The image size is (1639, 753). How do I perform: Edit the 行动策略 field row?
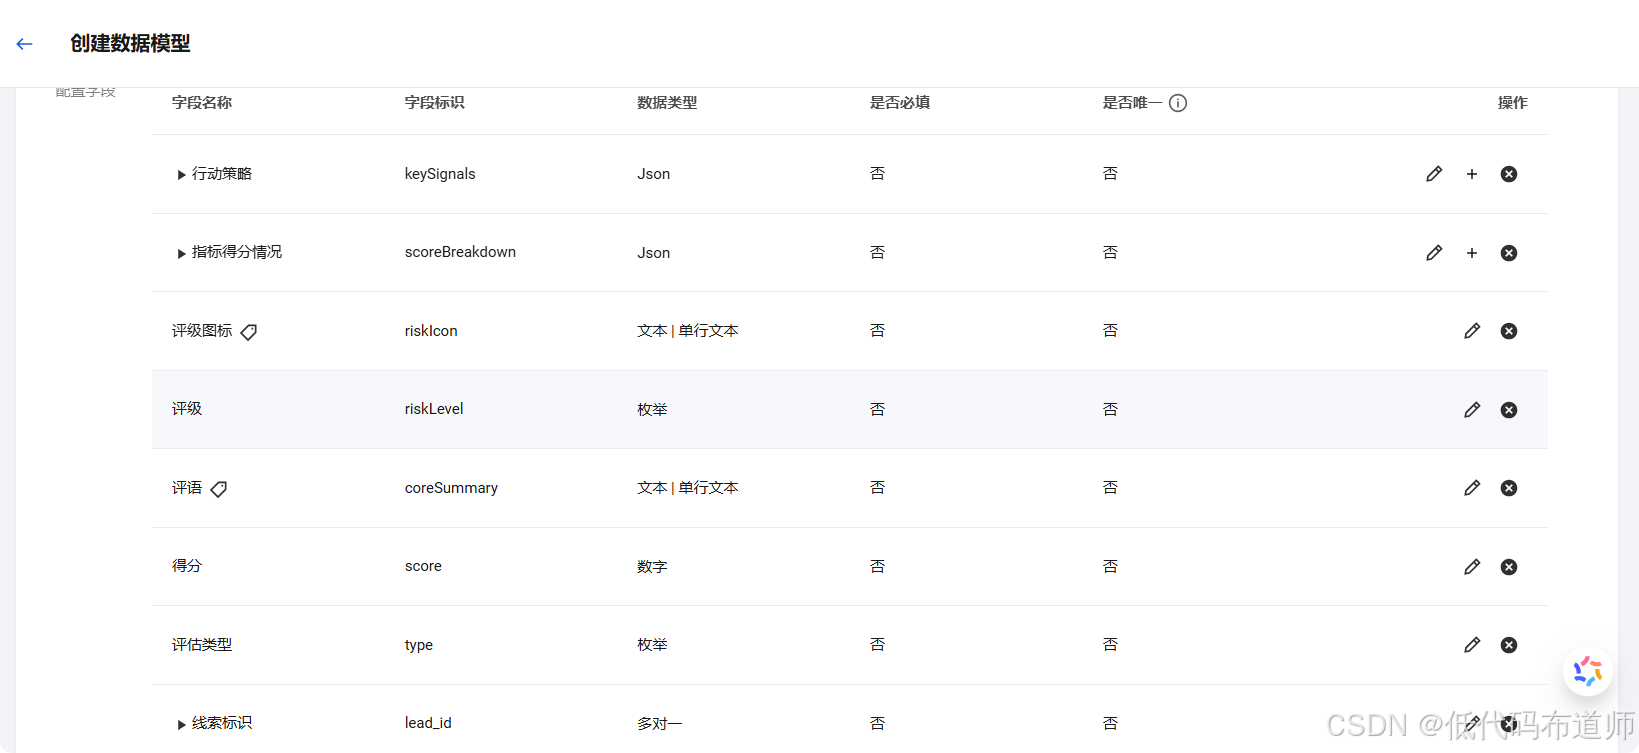(x=1434, y=174)
